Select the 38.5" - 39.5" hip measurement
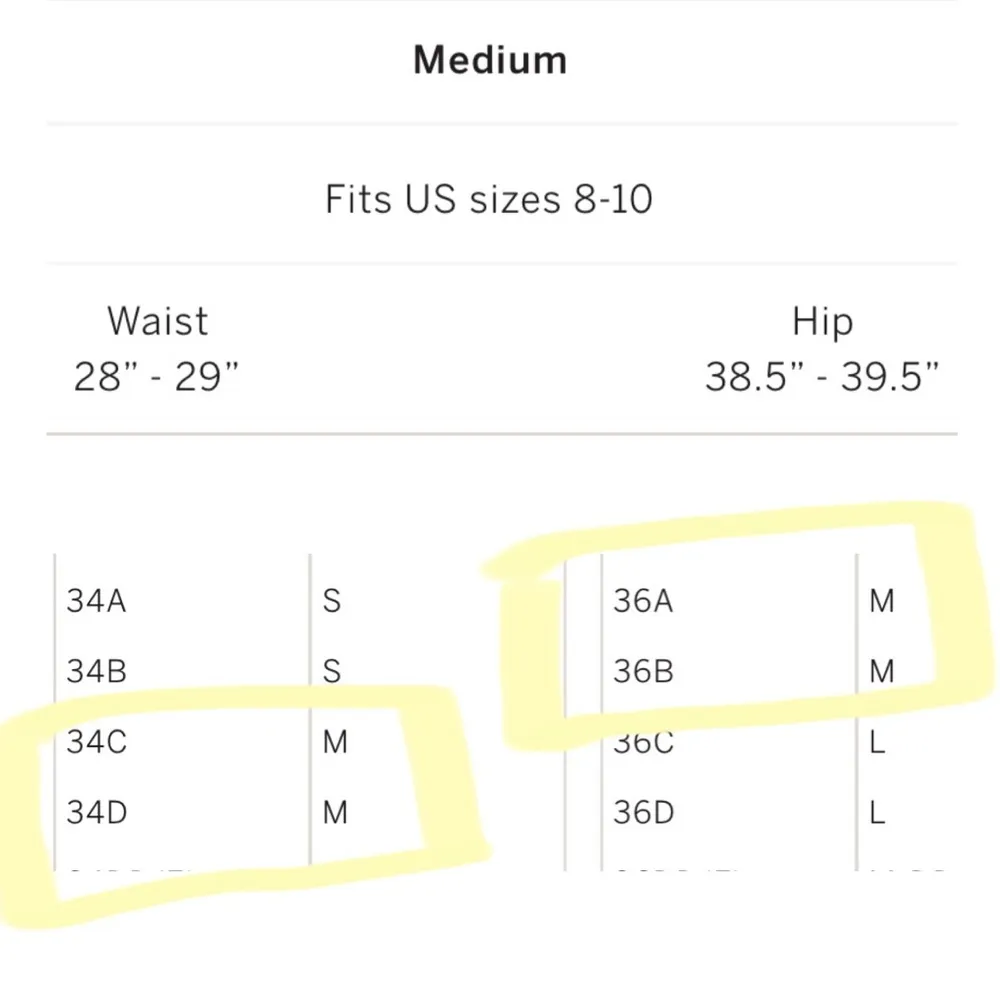 (x=822, y=377)
